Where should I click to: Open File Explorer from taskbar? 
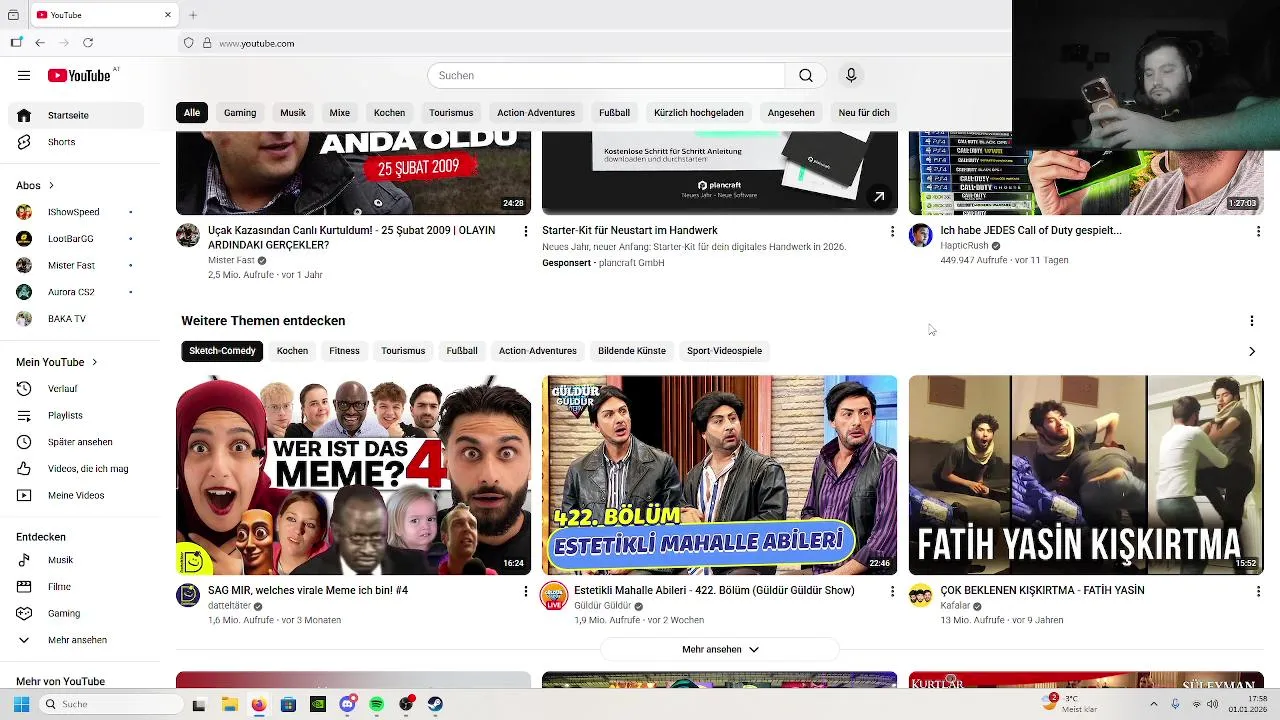[x=229, y=704]
